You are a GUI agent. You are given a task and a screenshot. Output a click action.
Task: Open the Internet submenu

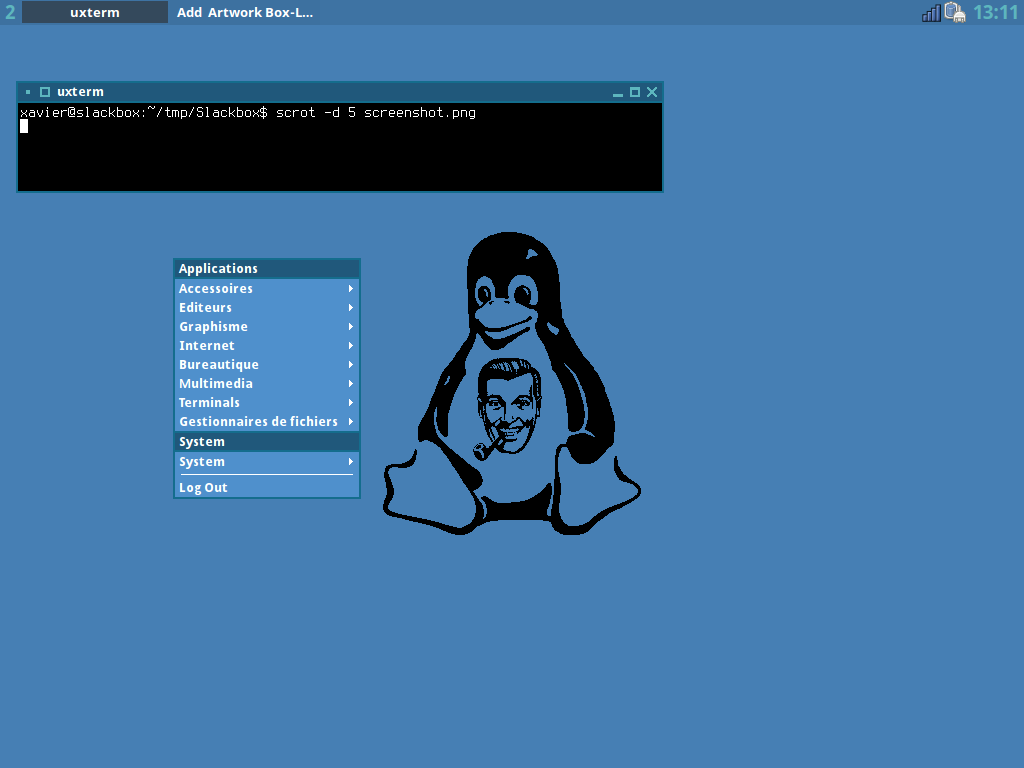[x=266, y=345]
